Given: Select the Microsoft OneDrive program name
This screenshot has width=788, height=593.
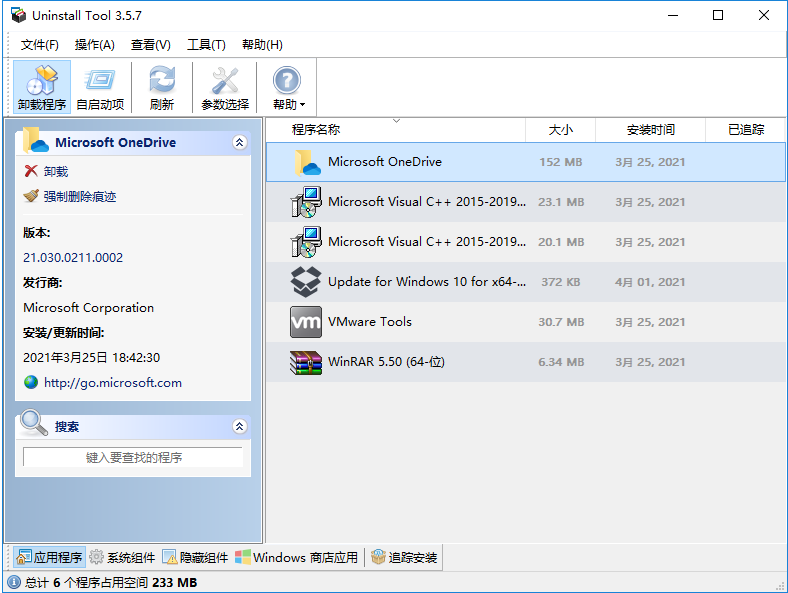Looking at the screenshot, I should 385,162.
